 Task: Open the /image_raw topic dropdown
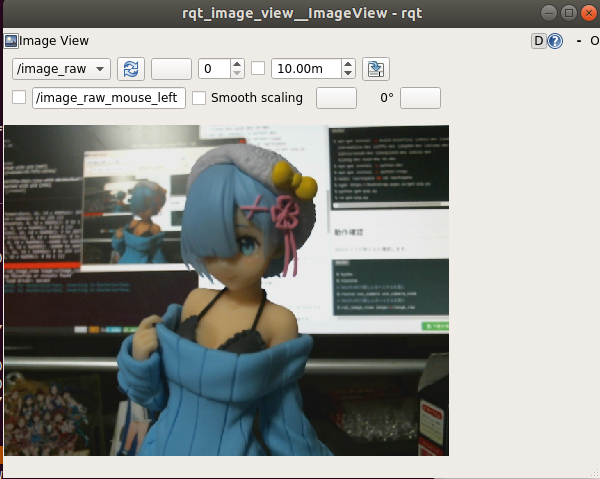click(x=61, y=69)
